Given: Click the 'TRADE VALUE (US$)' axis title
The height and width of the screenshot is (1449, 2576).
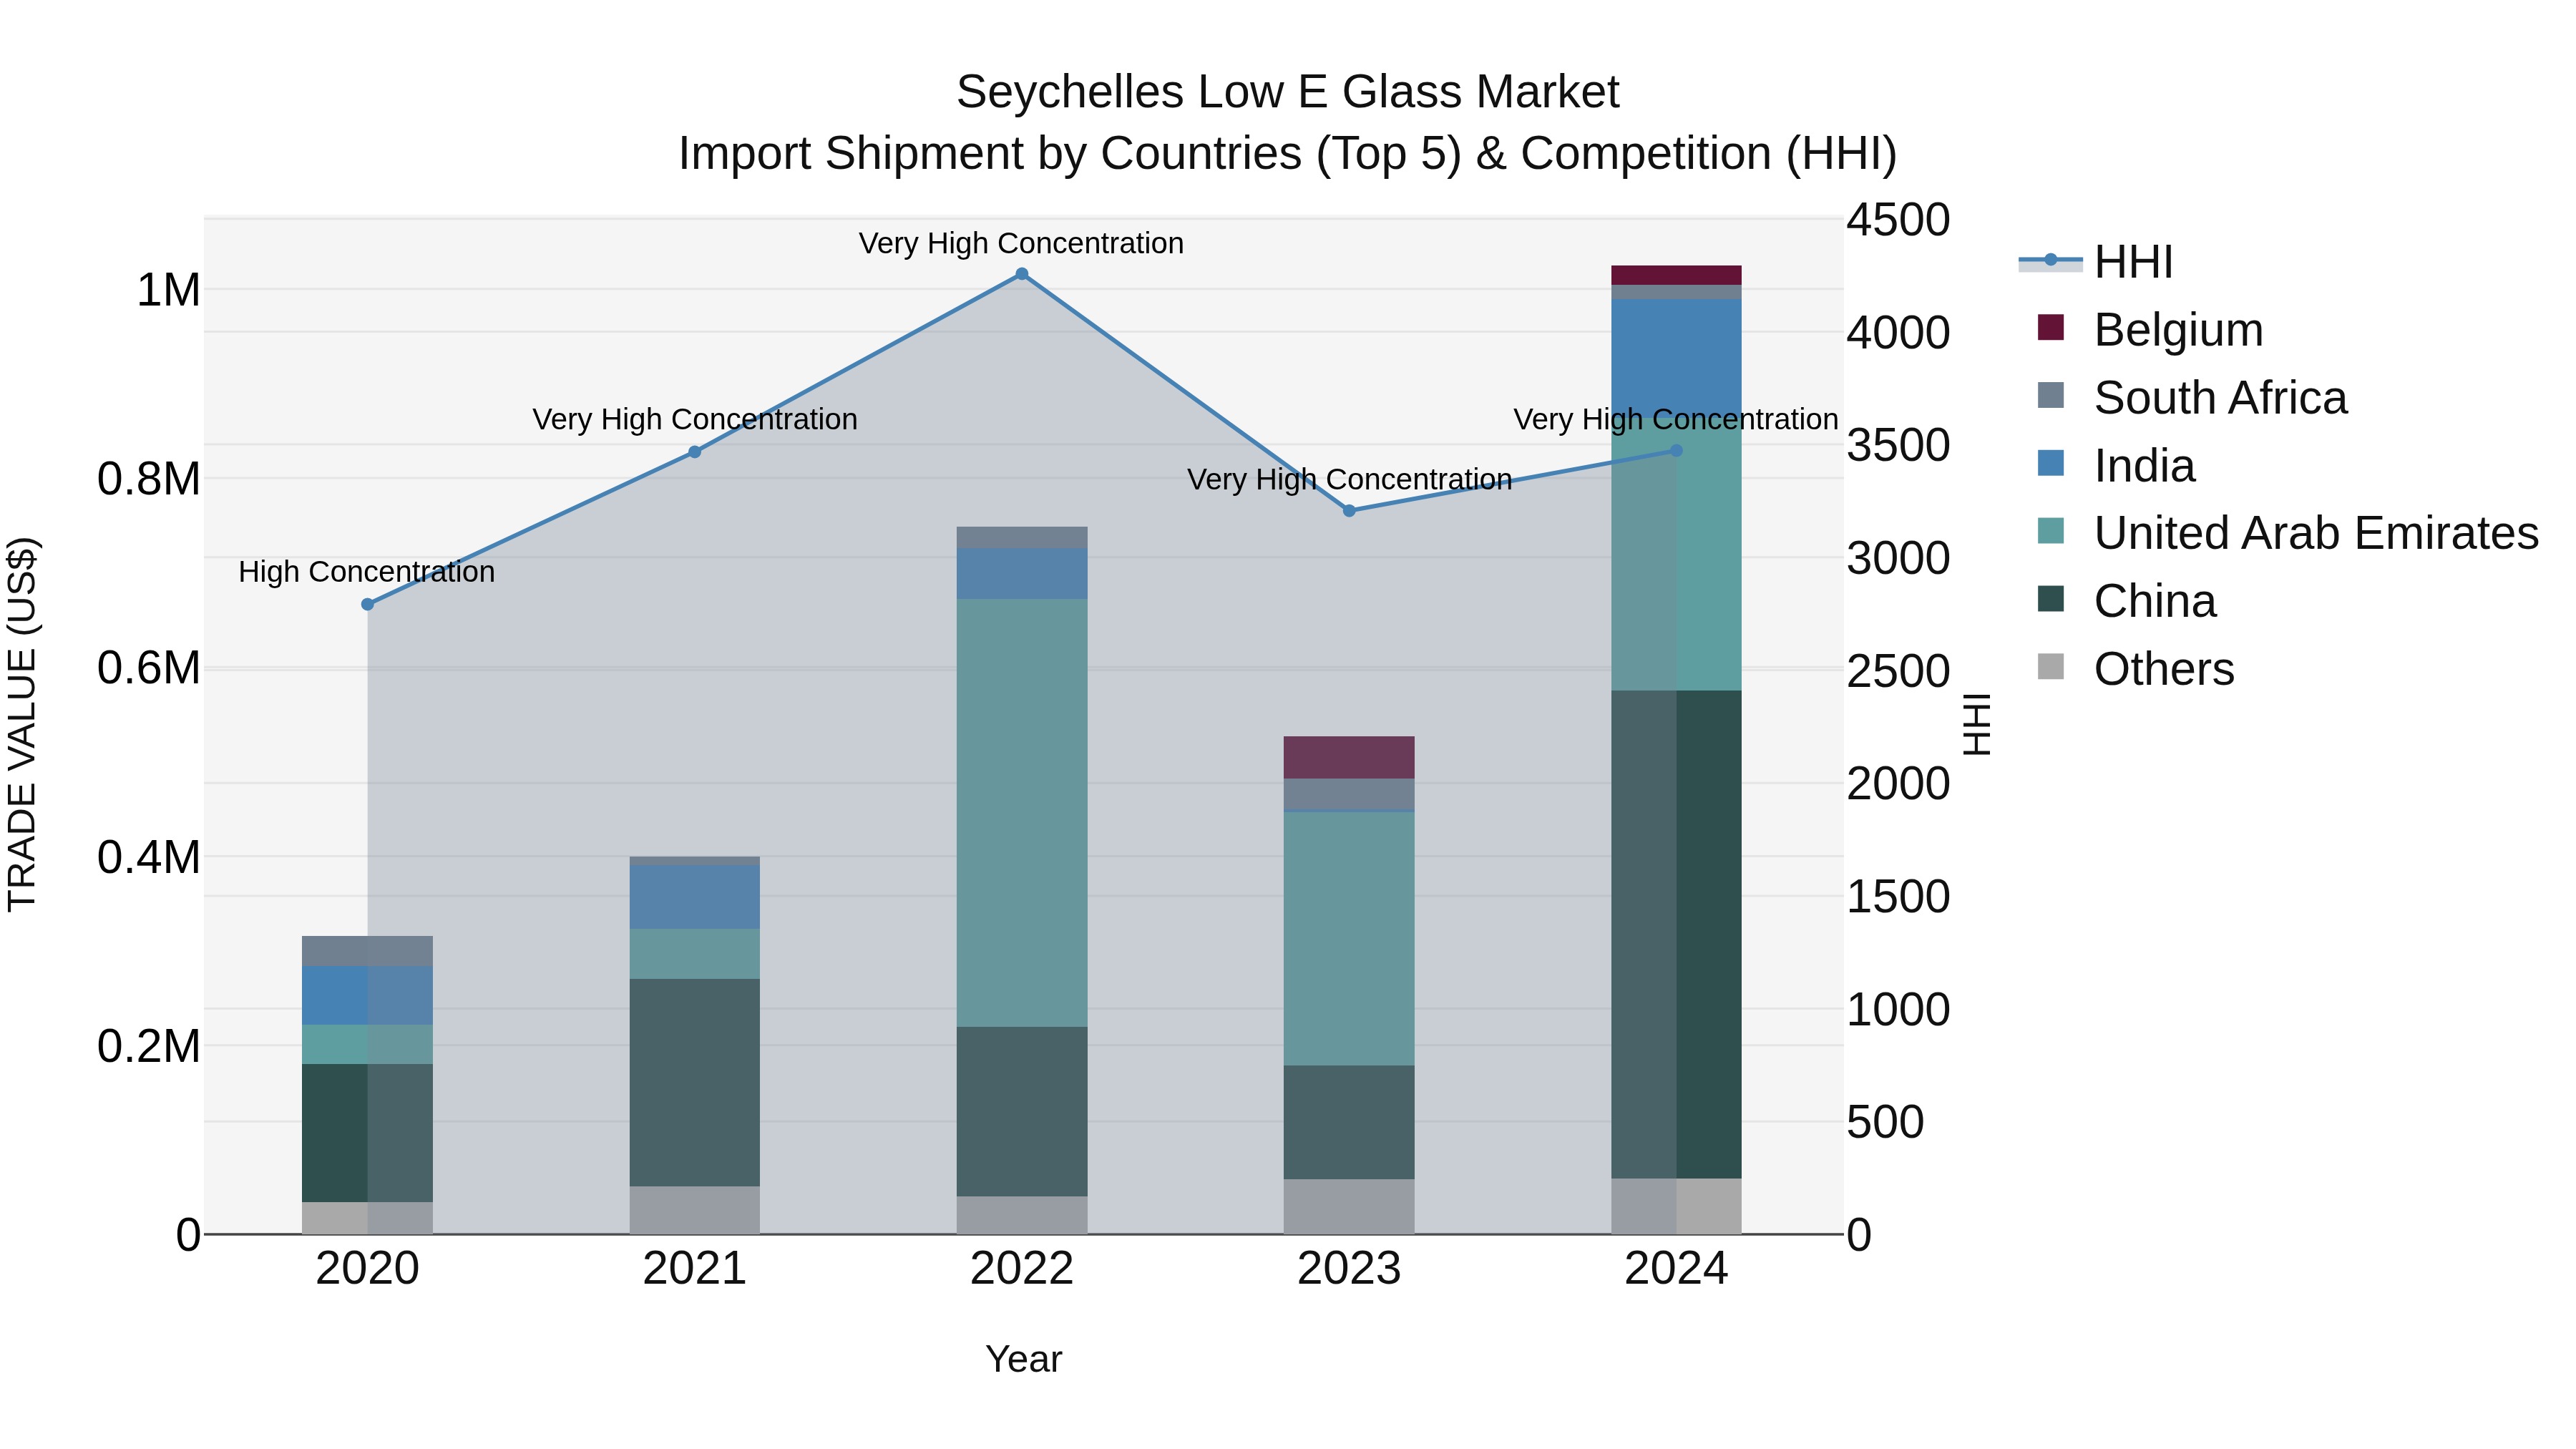Looking at the screenshot, I should [x=22, y=725].
